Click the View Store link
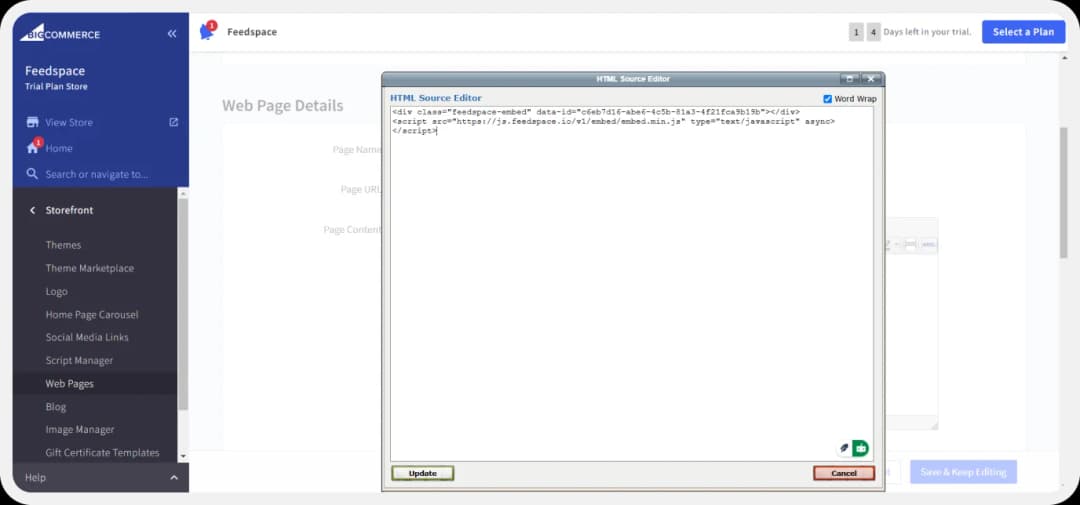 tap(69, 122)
